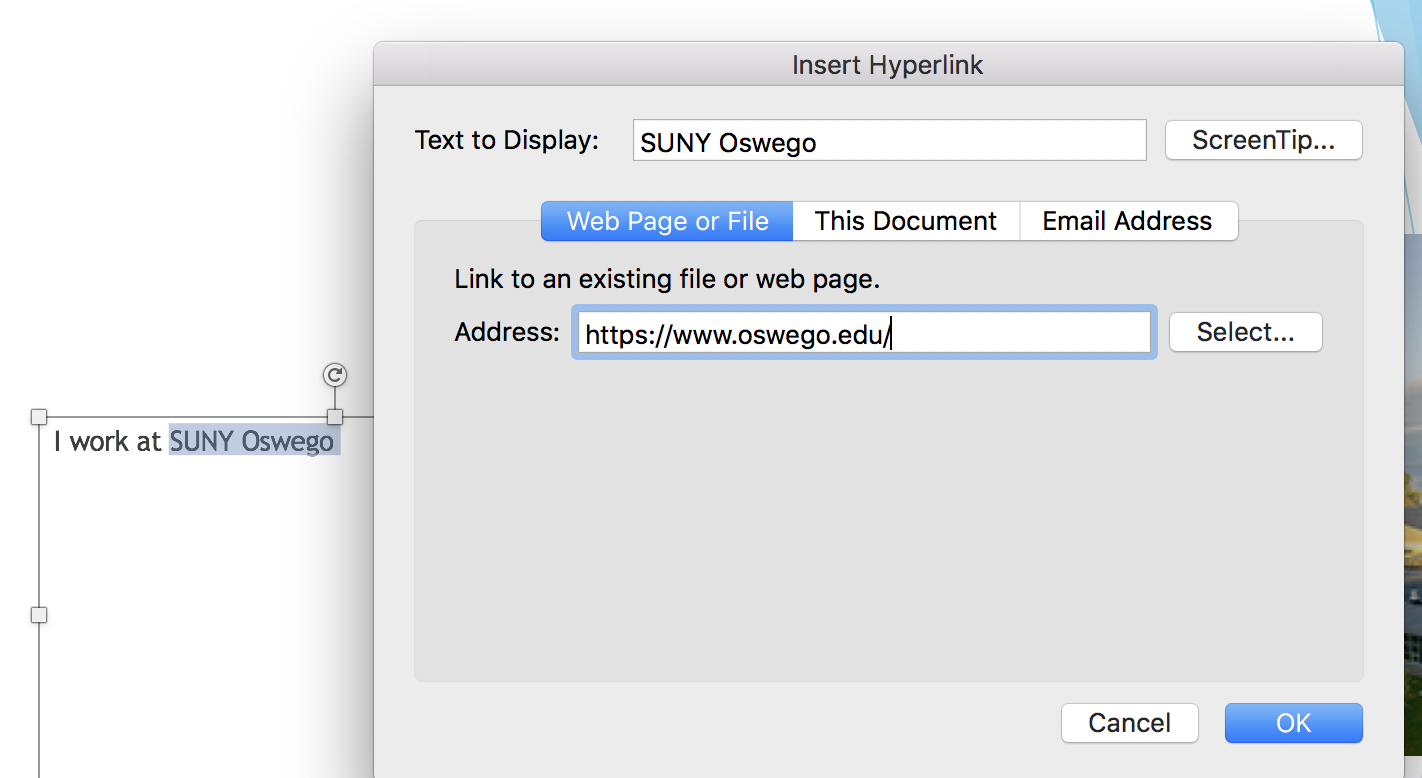
Task: Confirm the hyperlink with OK
Action: pyautogui.click(x=1294, y=723)
